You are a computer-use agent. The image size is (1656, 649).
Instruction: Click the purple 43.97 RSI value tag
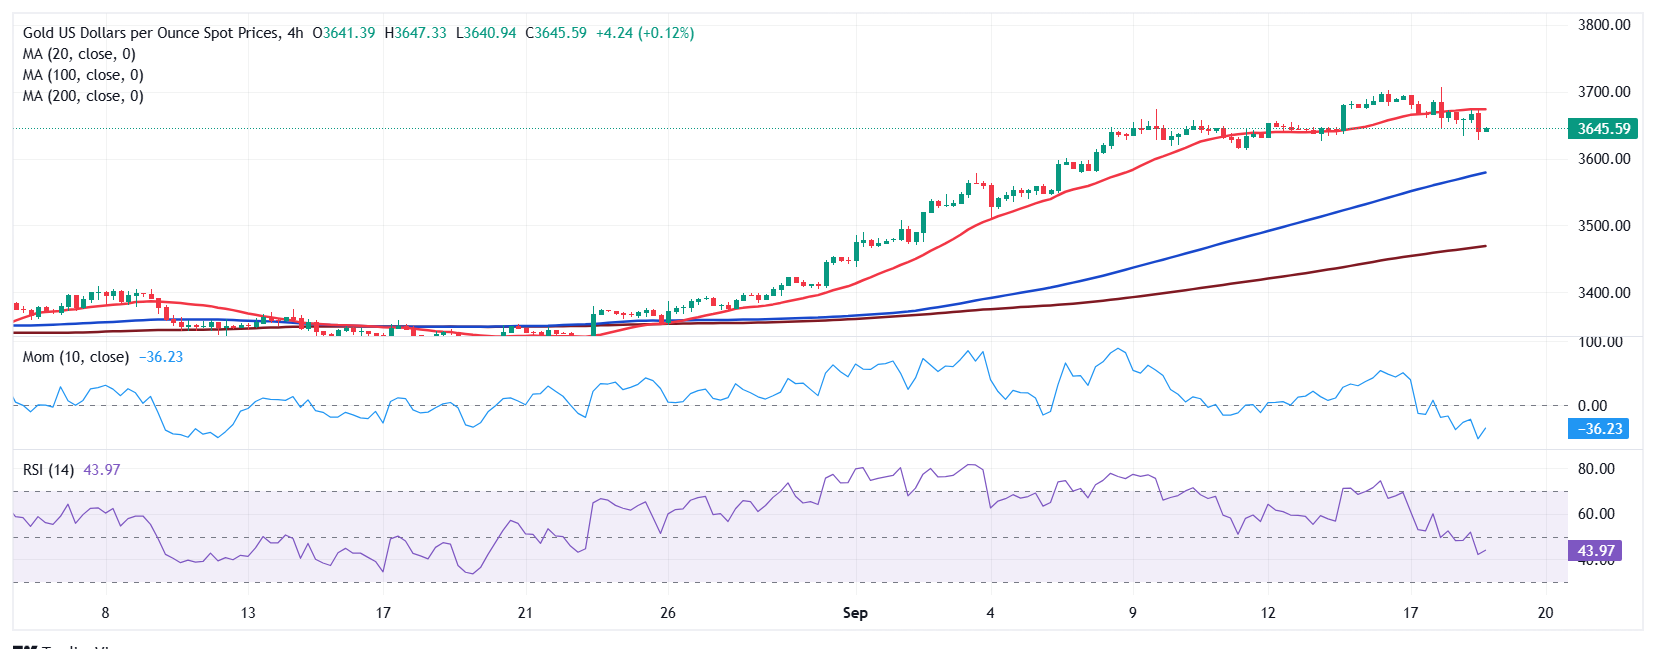[x=1595, y=551]
